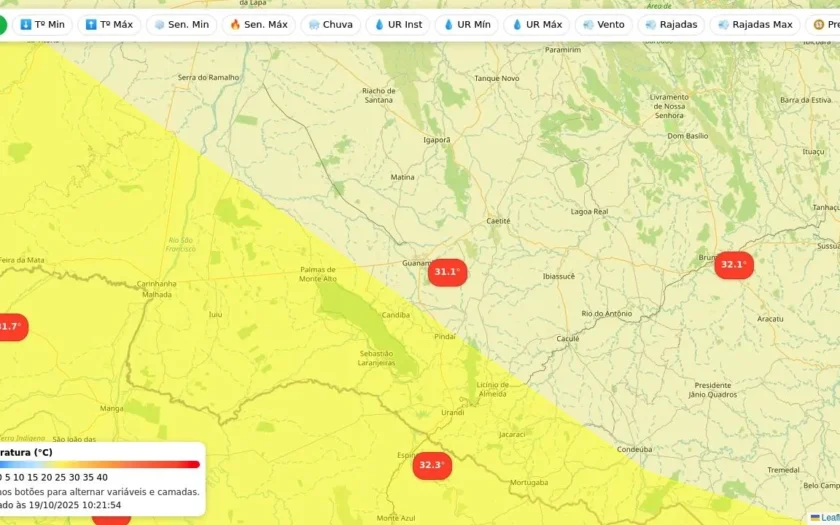Image resolution: width=840 pixels, height=525 pixels.
Task: Click the Barra da Estiva label
Action: [806, 100]
